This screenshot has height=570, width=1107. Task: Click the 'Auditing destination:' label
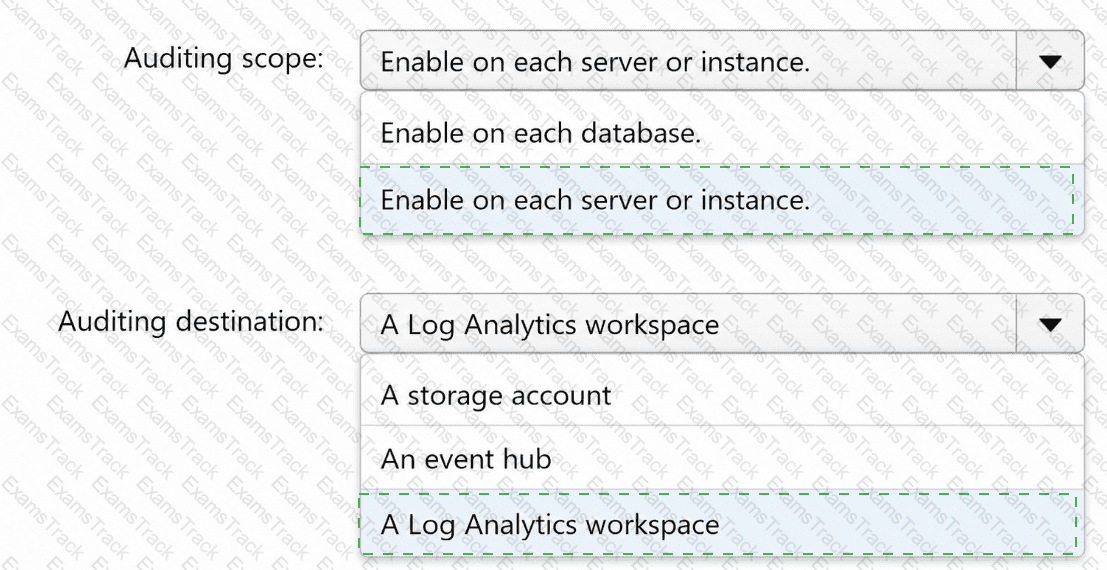click(191, 321)
